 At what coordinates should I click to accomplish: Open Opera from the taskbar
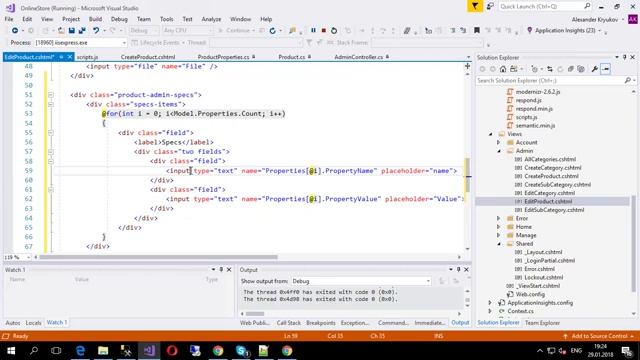pos(172,351)
